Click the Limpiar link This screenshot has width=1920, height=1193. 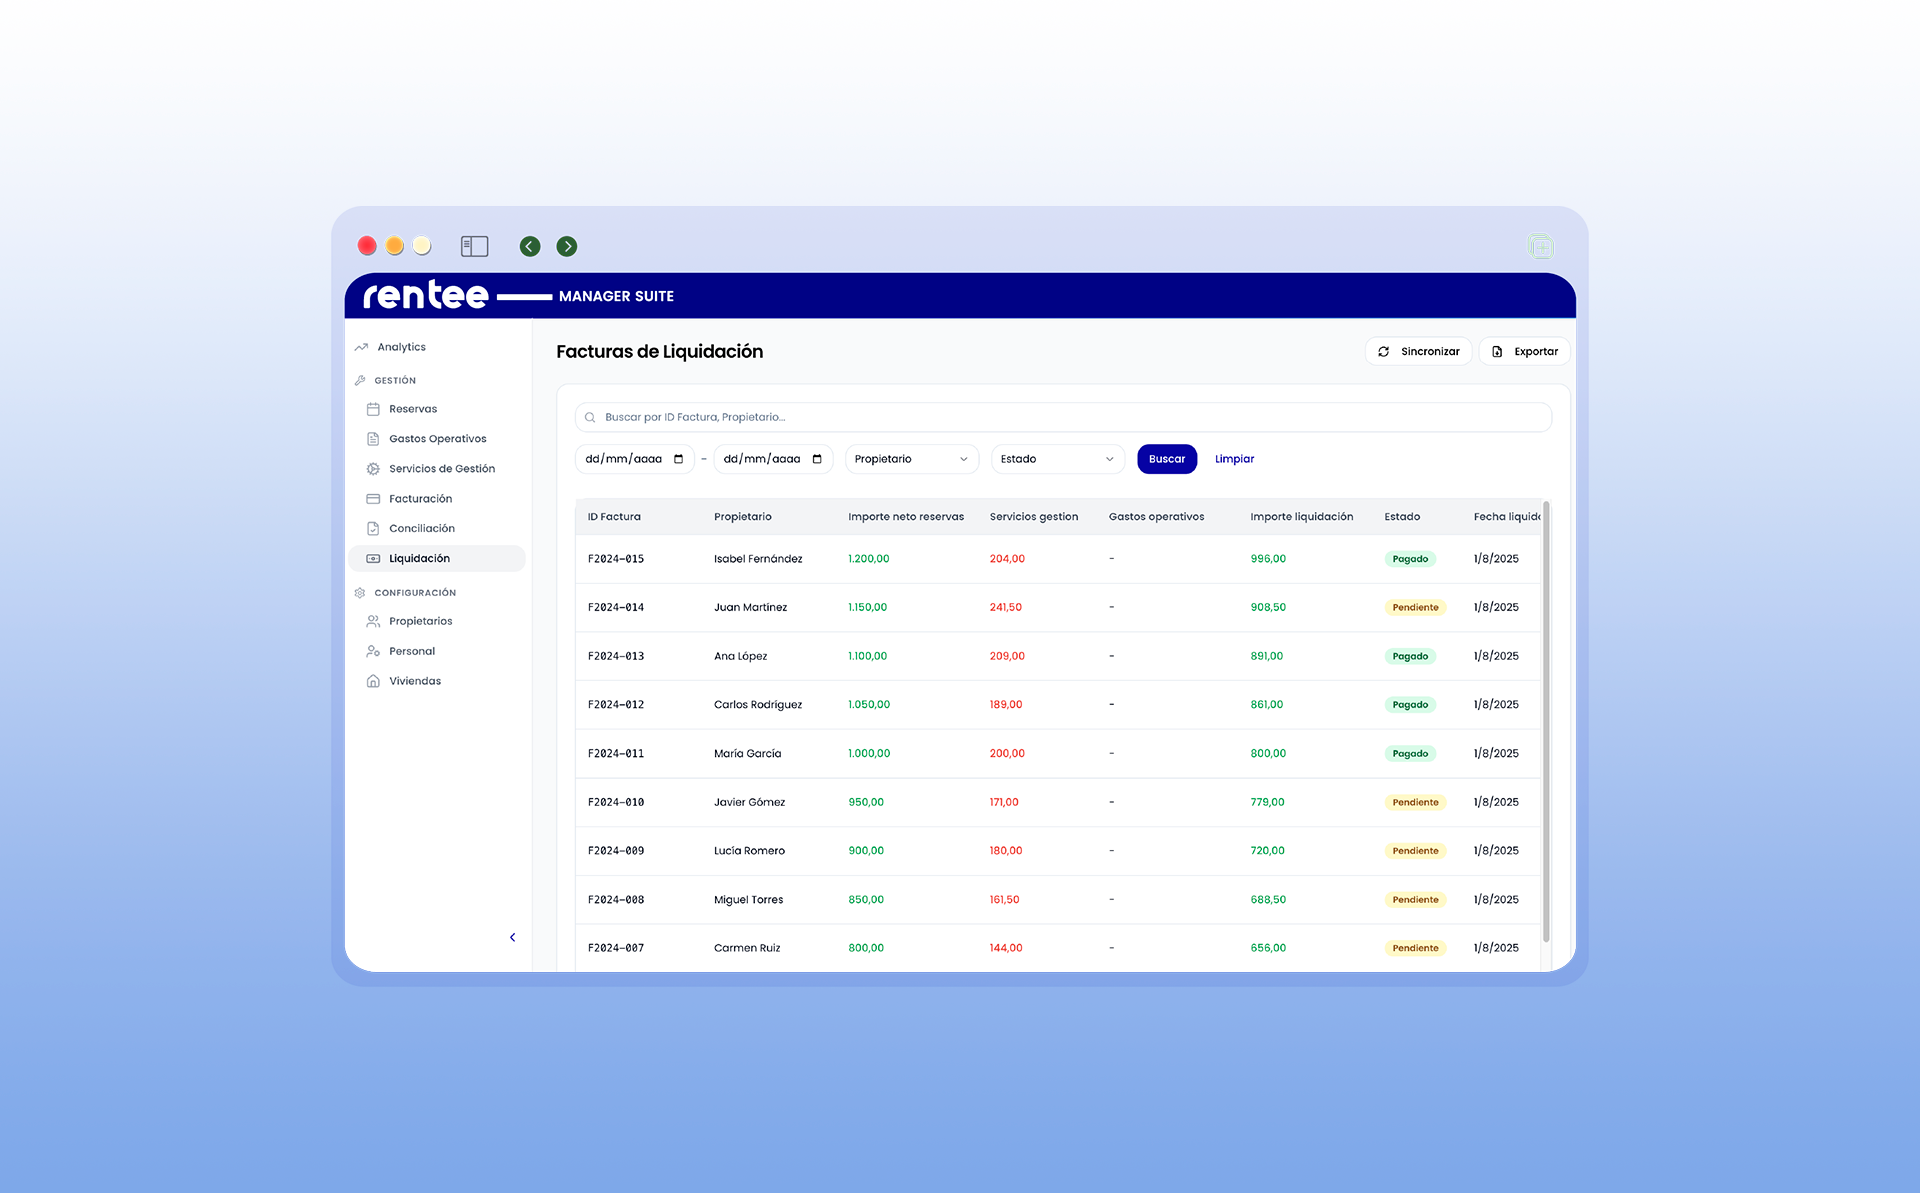(x=1234, y=459)
